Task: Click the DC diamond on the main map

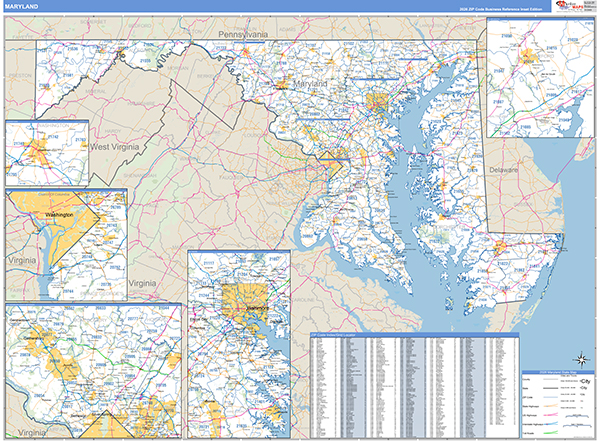Action: (x=331, y=165)
